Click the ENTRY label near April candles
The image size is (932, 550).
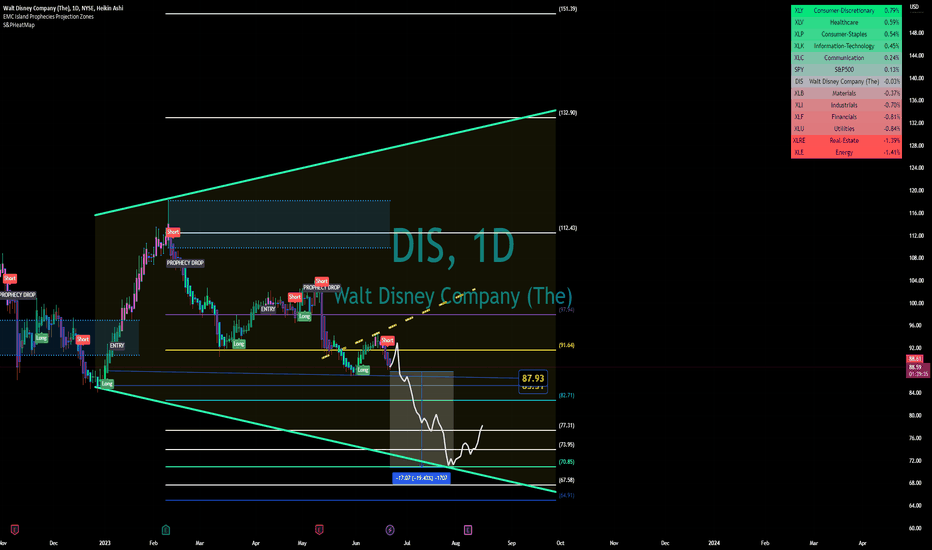(268, 309)
